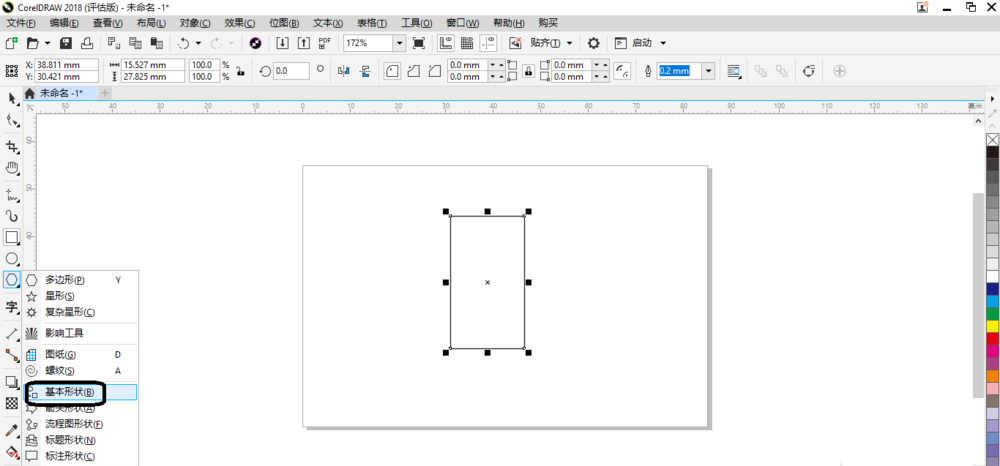The height and width of the screenshot is (466, 1000).
Task: Open the 效果 menu
Action: point(240,23)
